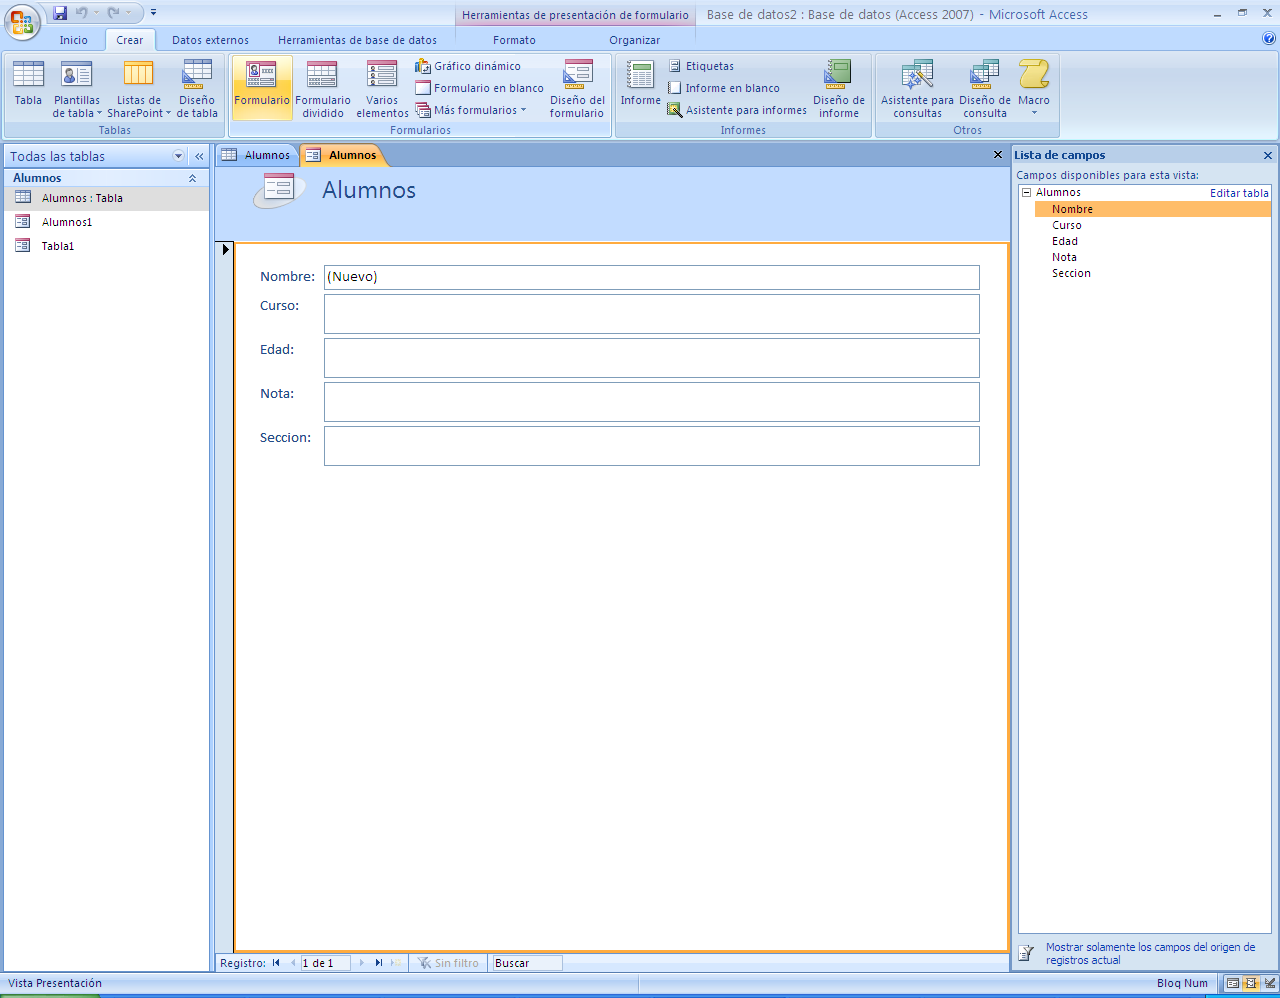Launch the Asistente para consultas

pos(916,88)
